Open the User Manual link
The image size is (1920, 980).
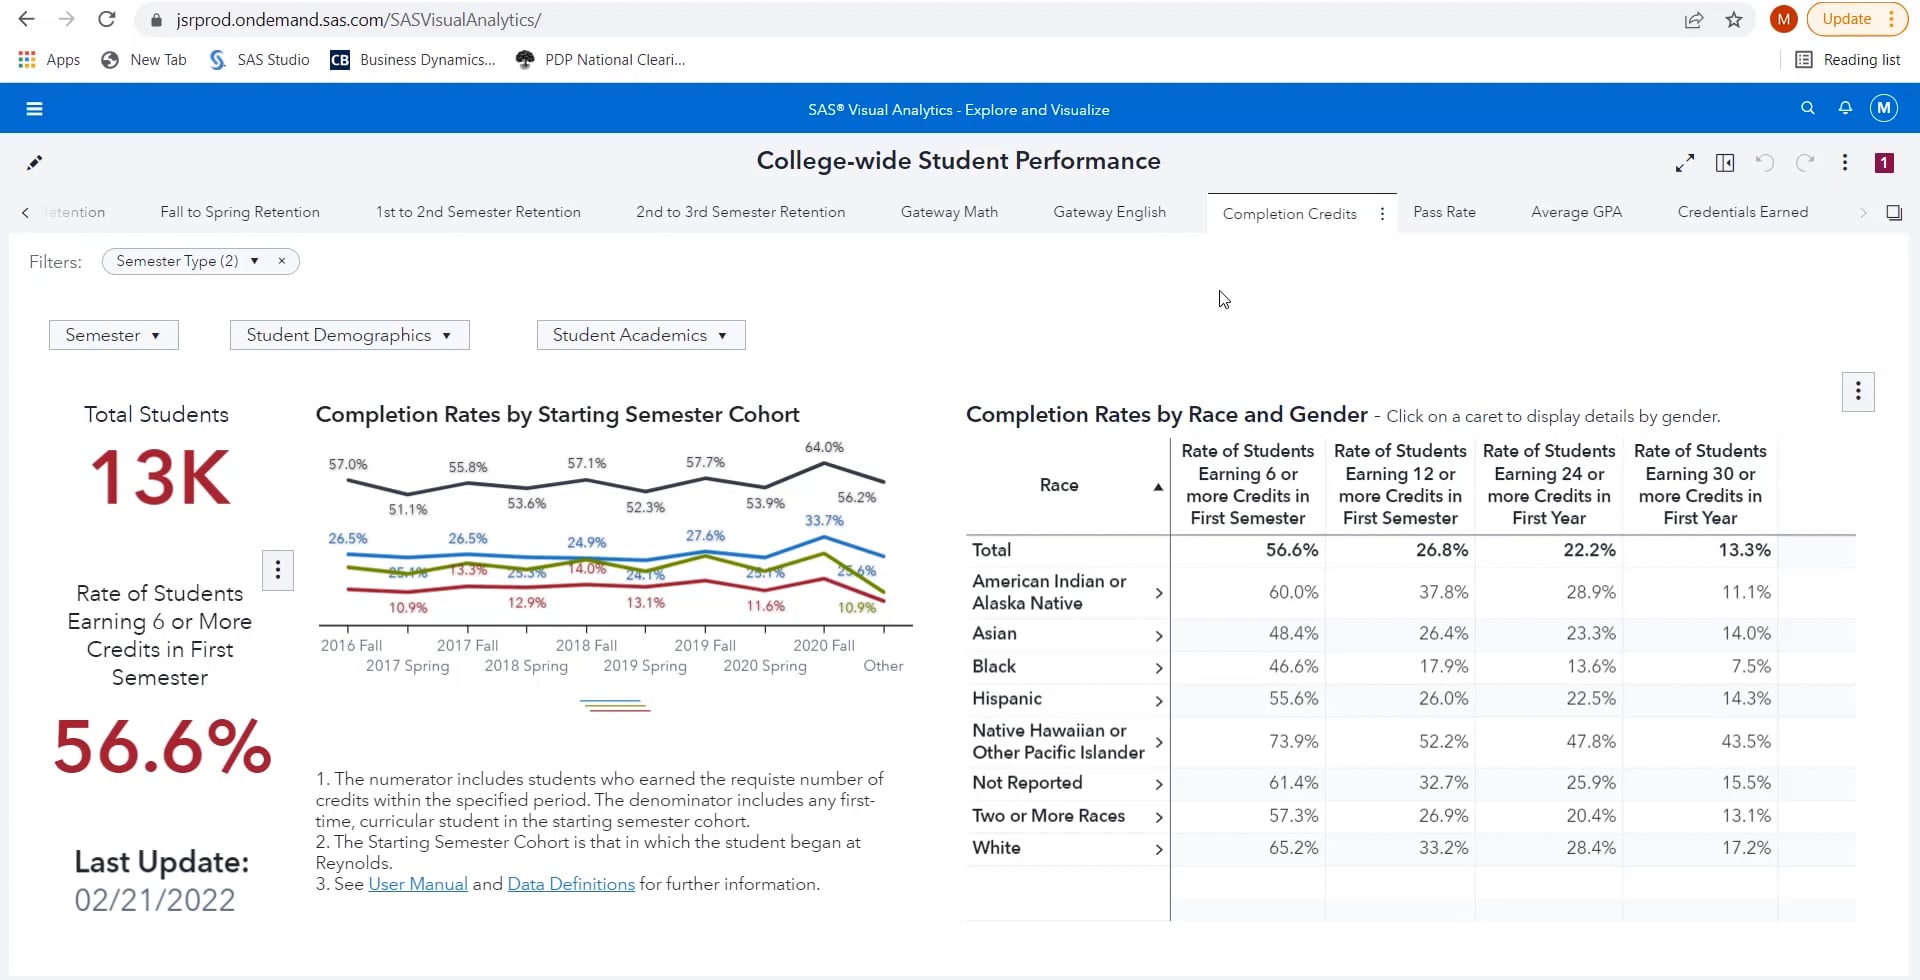417,884
